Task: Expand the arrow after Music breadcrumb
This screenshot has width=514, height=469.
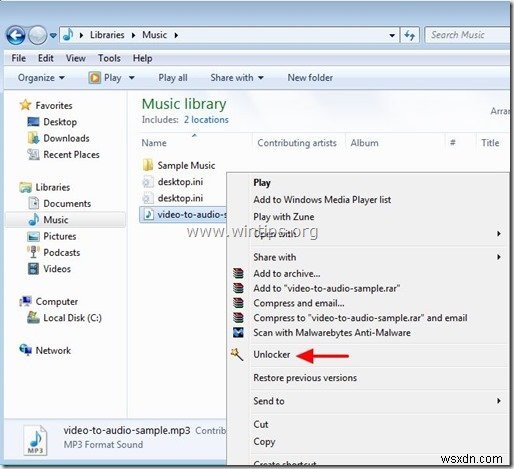Action: pyautogui.click(x=176, y=35)
